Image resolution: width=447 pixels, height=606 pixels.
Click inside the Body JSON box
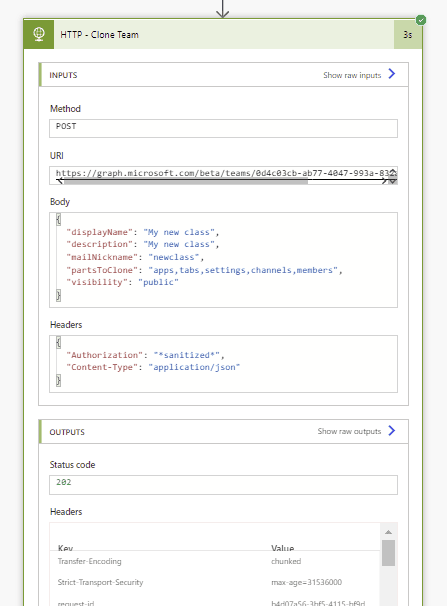tap(223, 260)
